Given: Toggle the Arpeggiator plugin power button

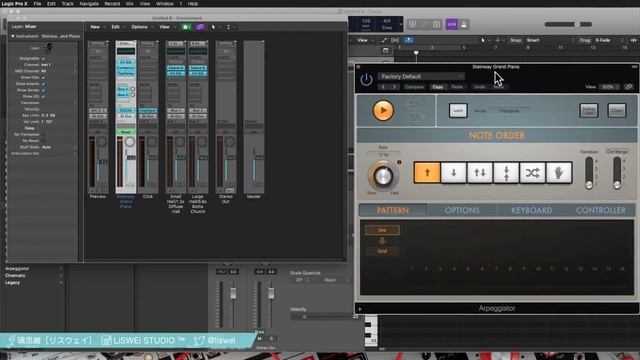Looking at the screenshot, I should point(366,80).
